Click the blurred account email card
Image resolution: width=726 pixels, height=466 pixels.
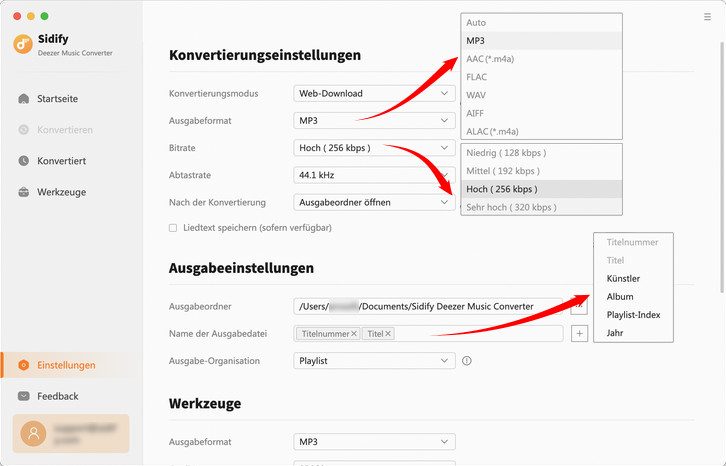click(71, 434)
